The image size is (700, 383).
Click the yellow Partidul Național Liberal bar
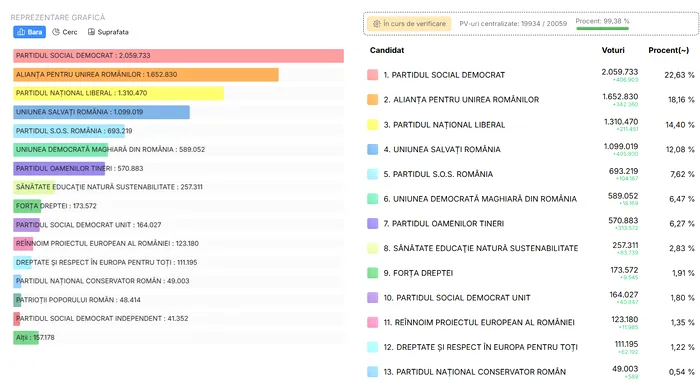click(118, 93)
